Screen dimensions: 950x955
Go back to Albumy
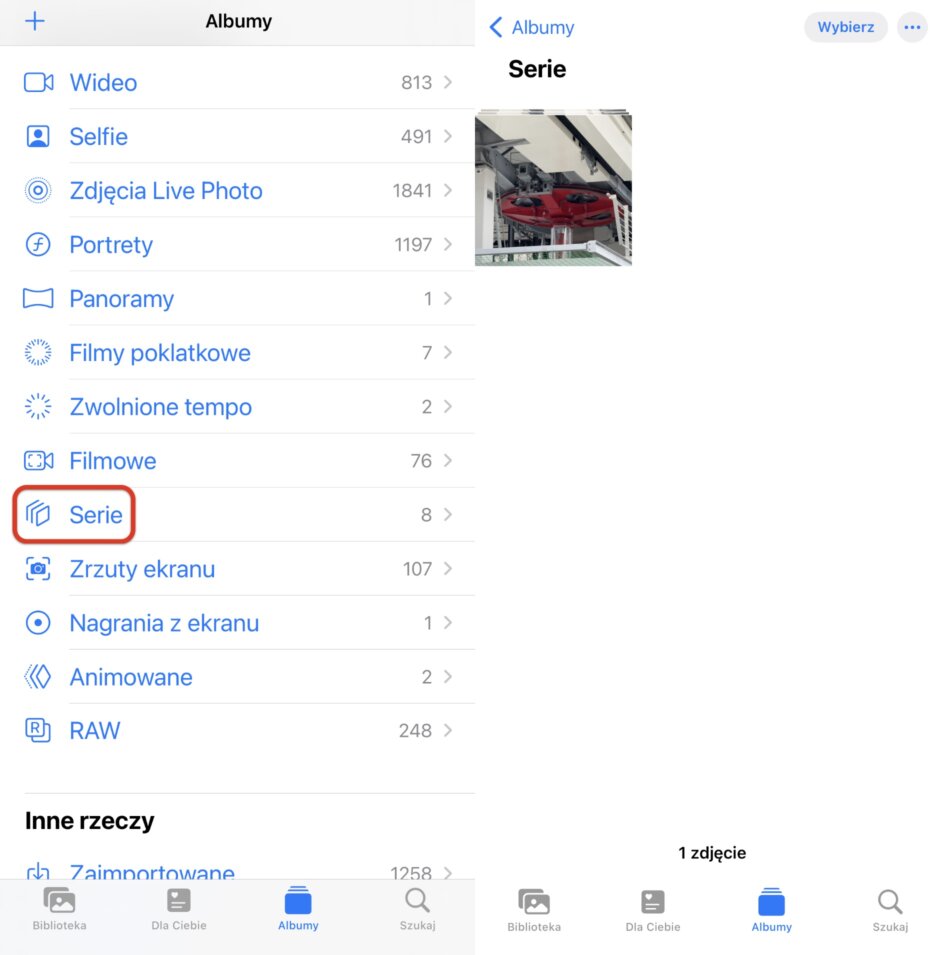coord(532,27)
